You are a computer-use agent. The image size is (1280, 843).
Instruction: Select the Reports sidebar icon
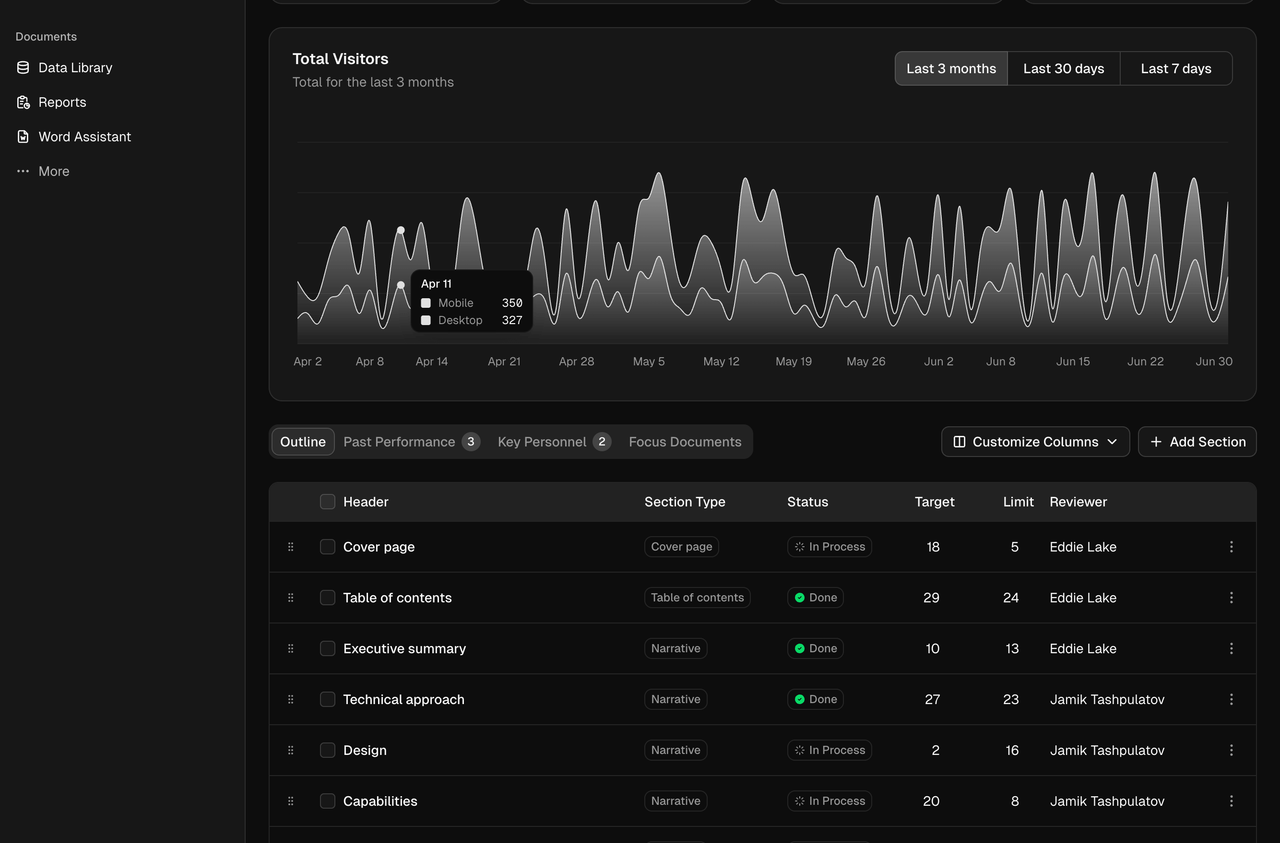coord(22,102)
